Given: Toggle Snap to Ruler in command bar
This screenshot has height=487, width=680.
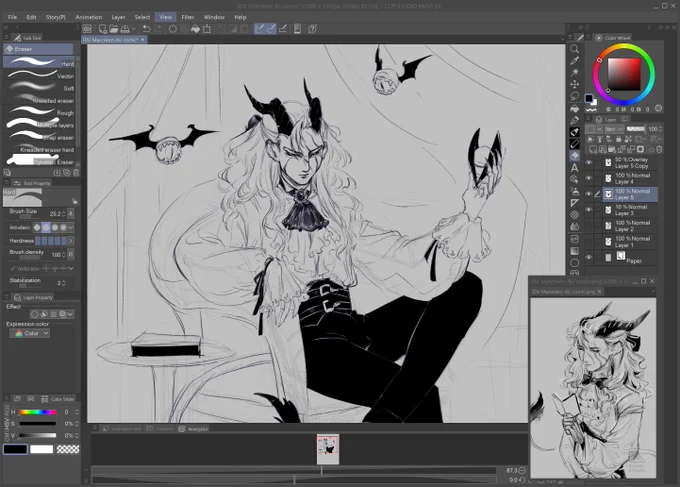Looking at the screenshot, I should click(x=259, y=29).
